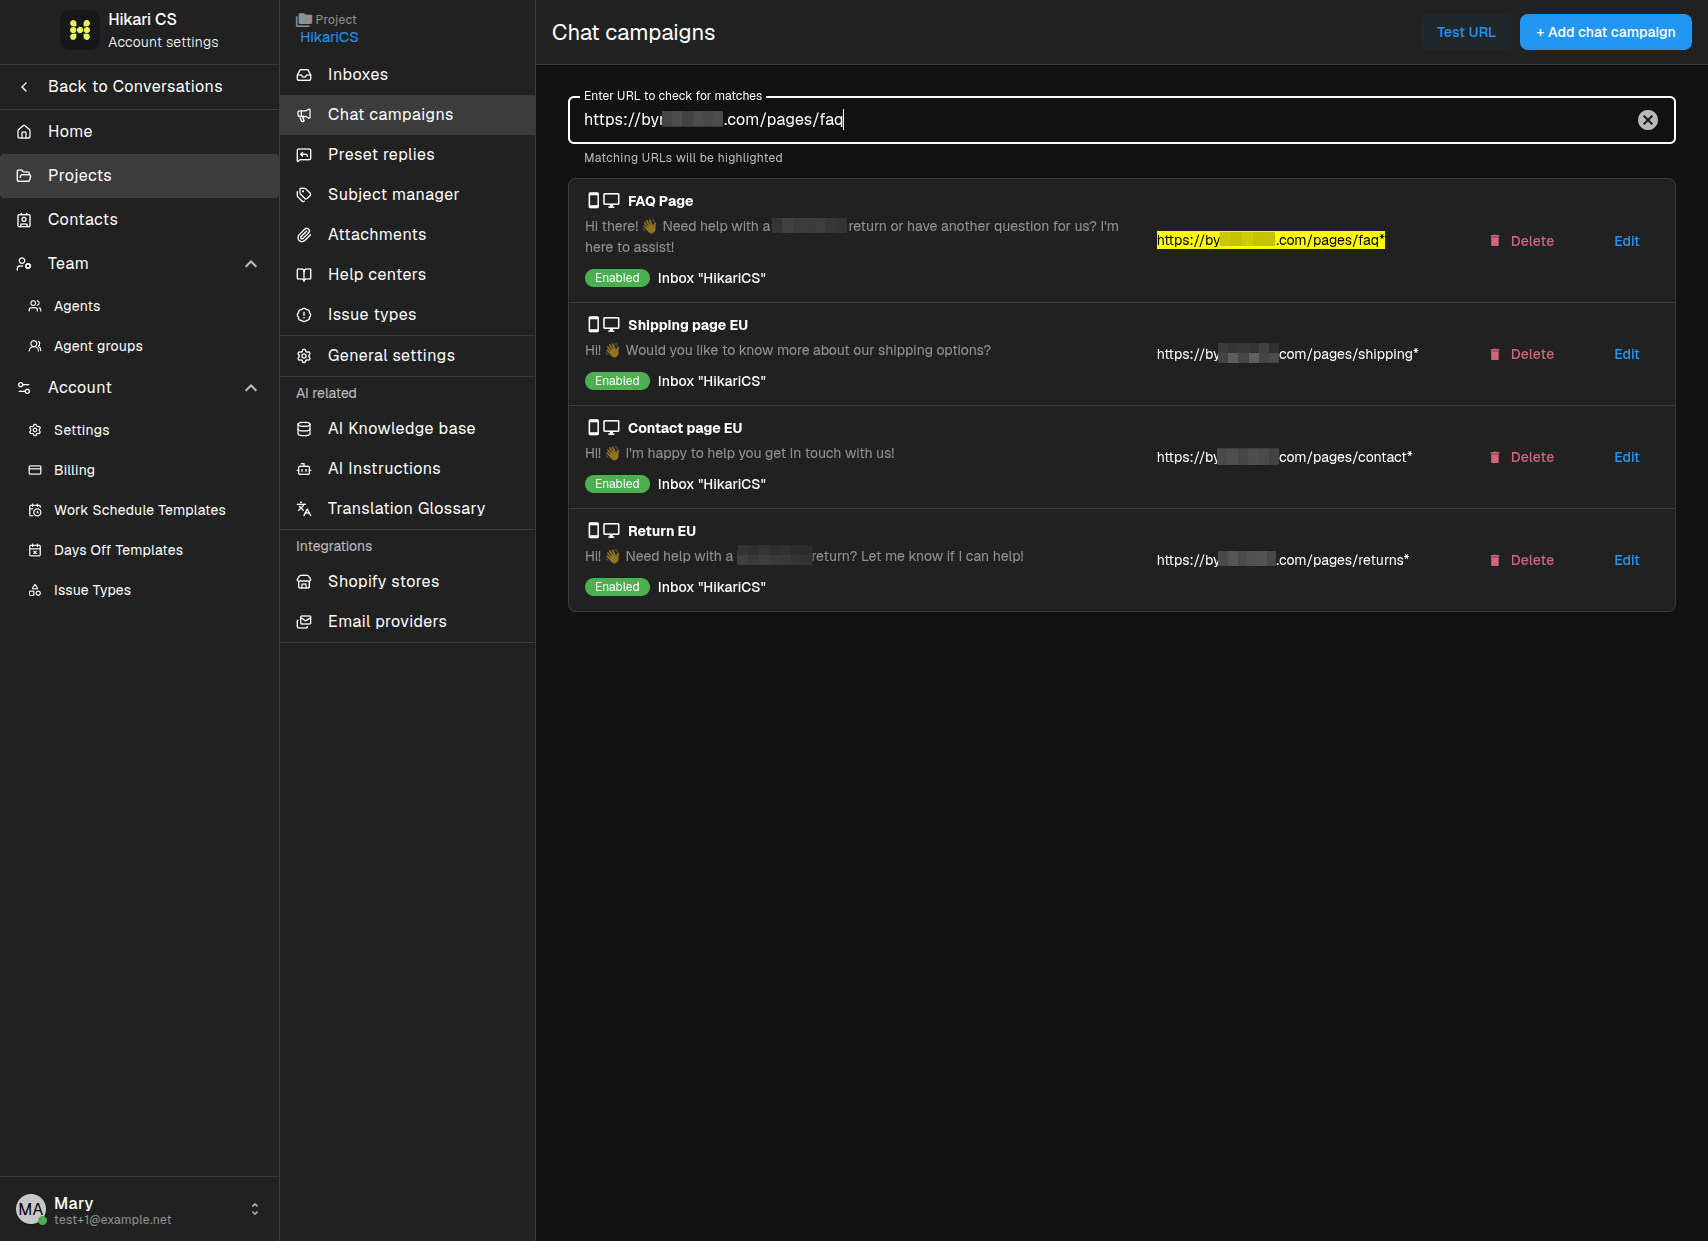Edit the Return EU campaign
1708x1241 pixels.
click(x=1626, y=560)
